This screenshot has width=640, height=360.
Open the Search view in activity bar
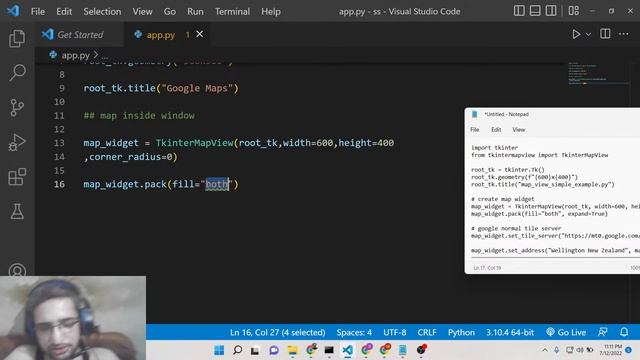coord(17,73)
